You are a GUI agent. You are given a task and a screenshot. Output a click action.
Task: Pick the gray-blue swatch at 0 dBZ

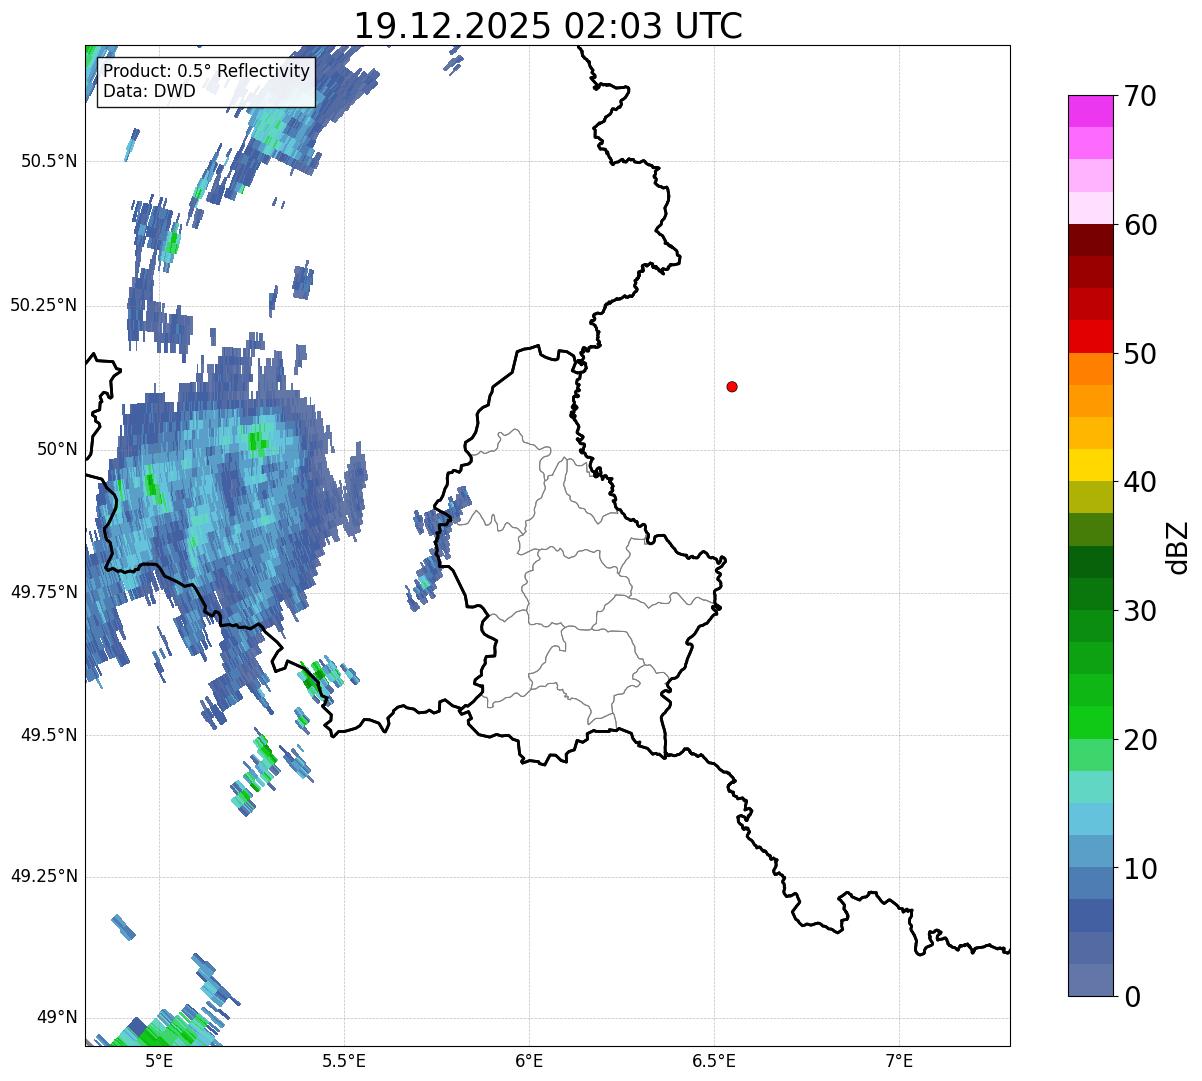click(x=1090, y=980)
